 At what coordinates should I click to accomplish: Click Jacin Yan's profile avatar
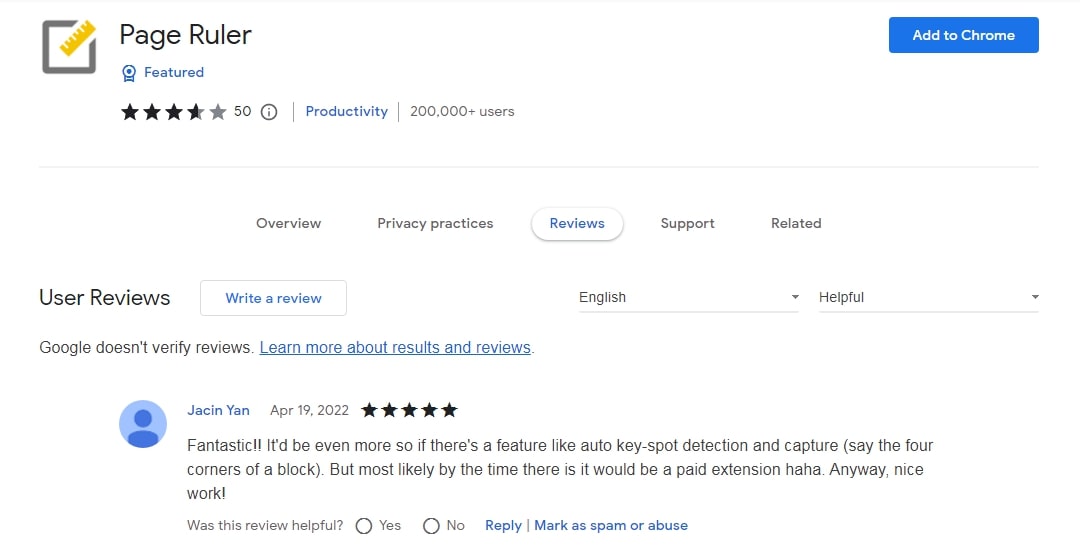point(143,424)
